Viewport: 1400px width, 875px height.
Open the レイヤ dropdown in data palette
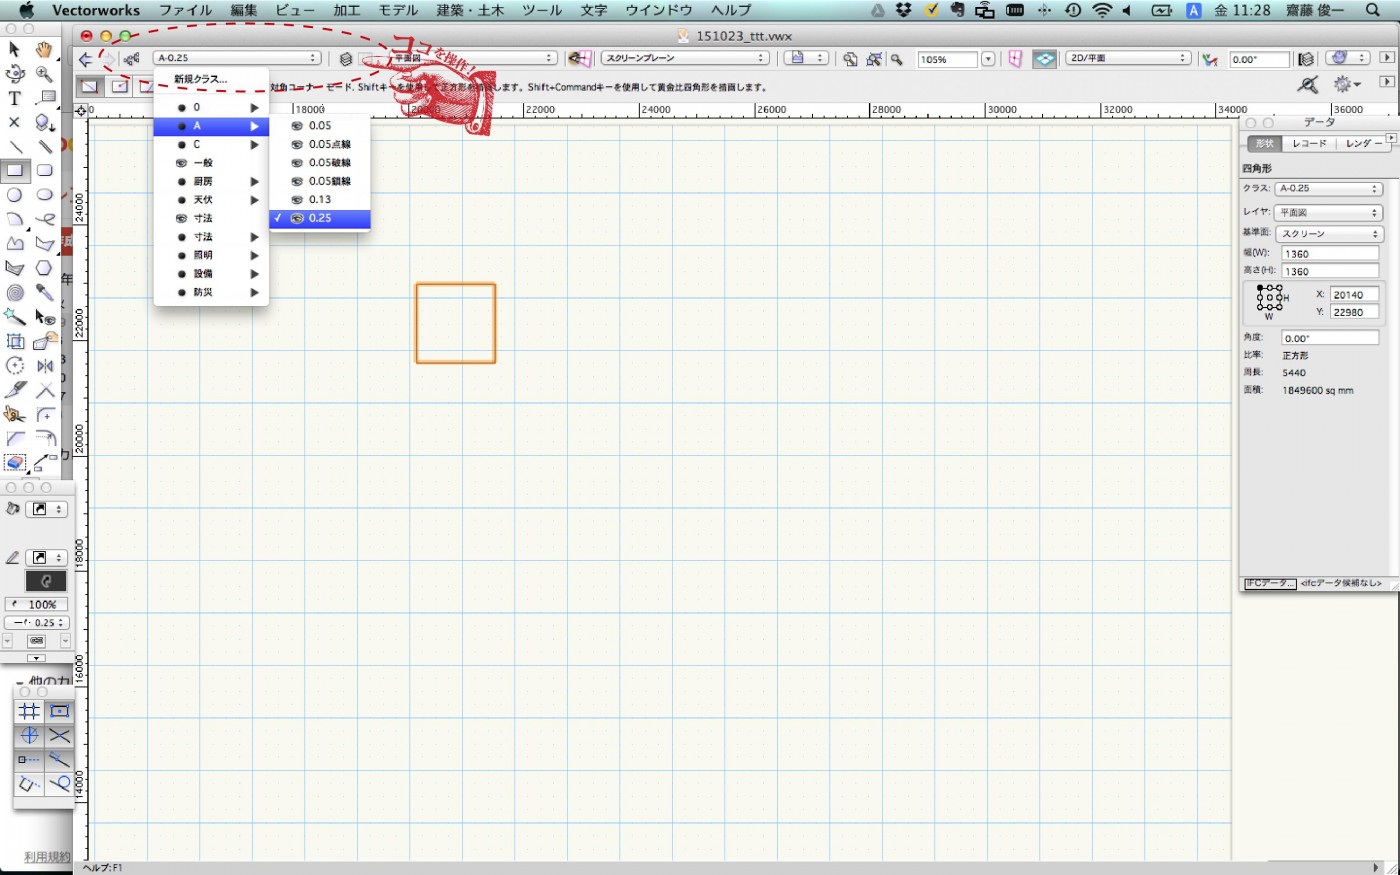pyautogui.click(x=1328, y=213)
